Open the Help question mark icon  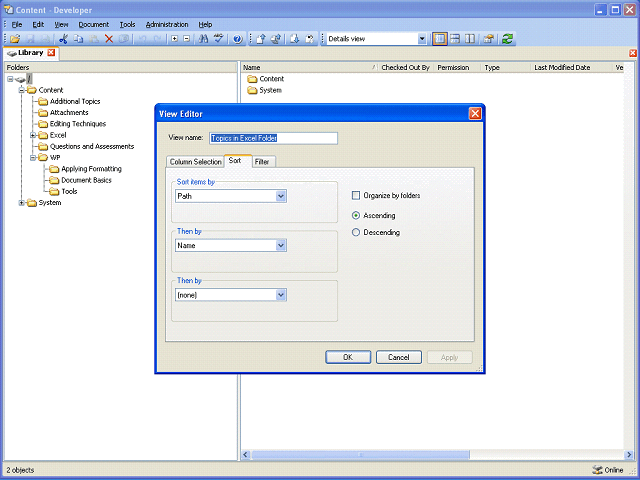(x=238, y=39)
